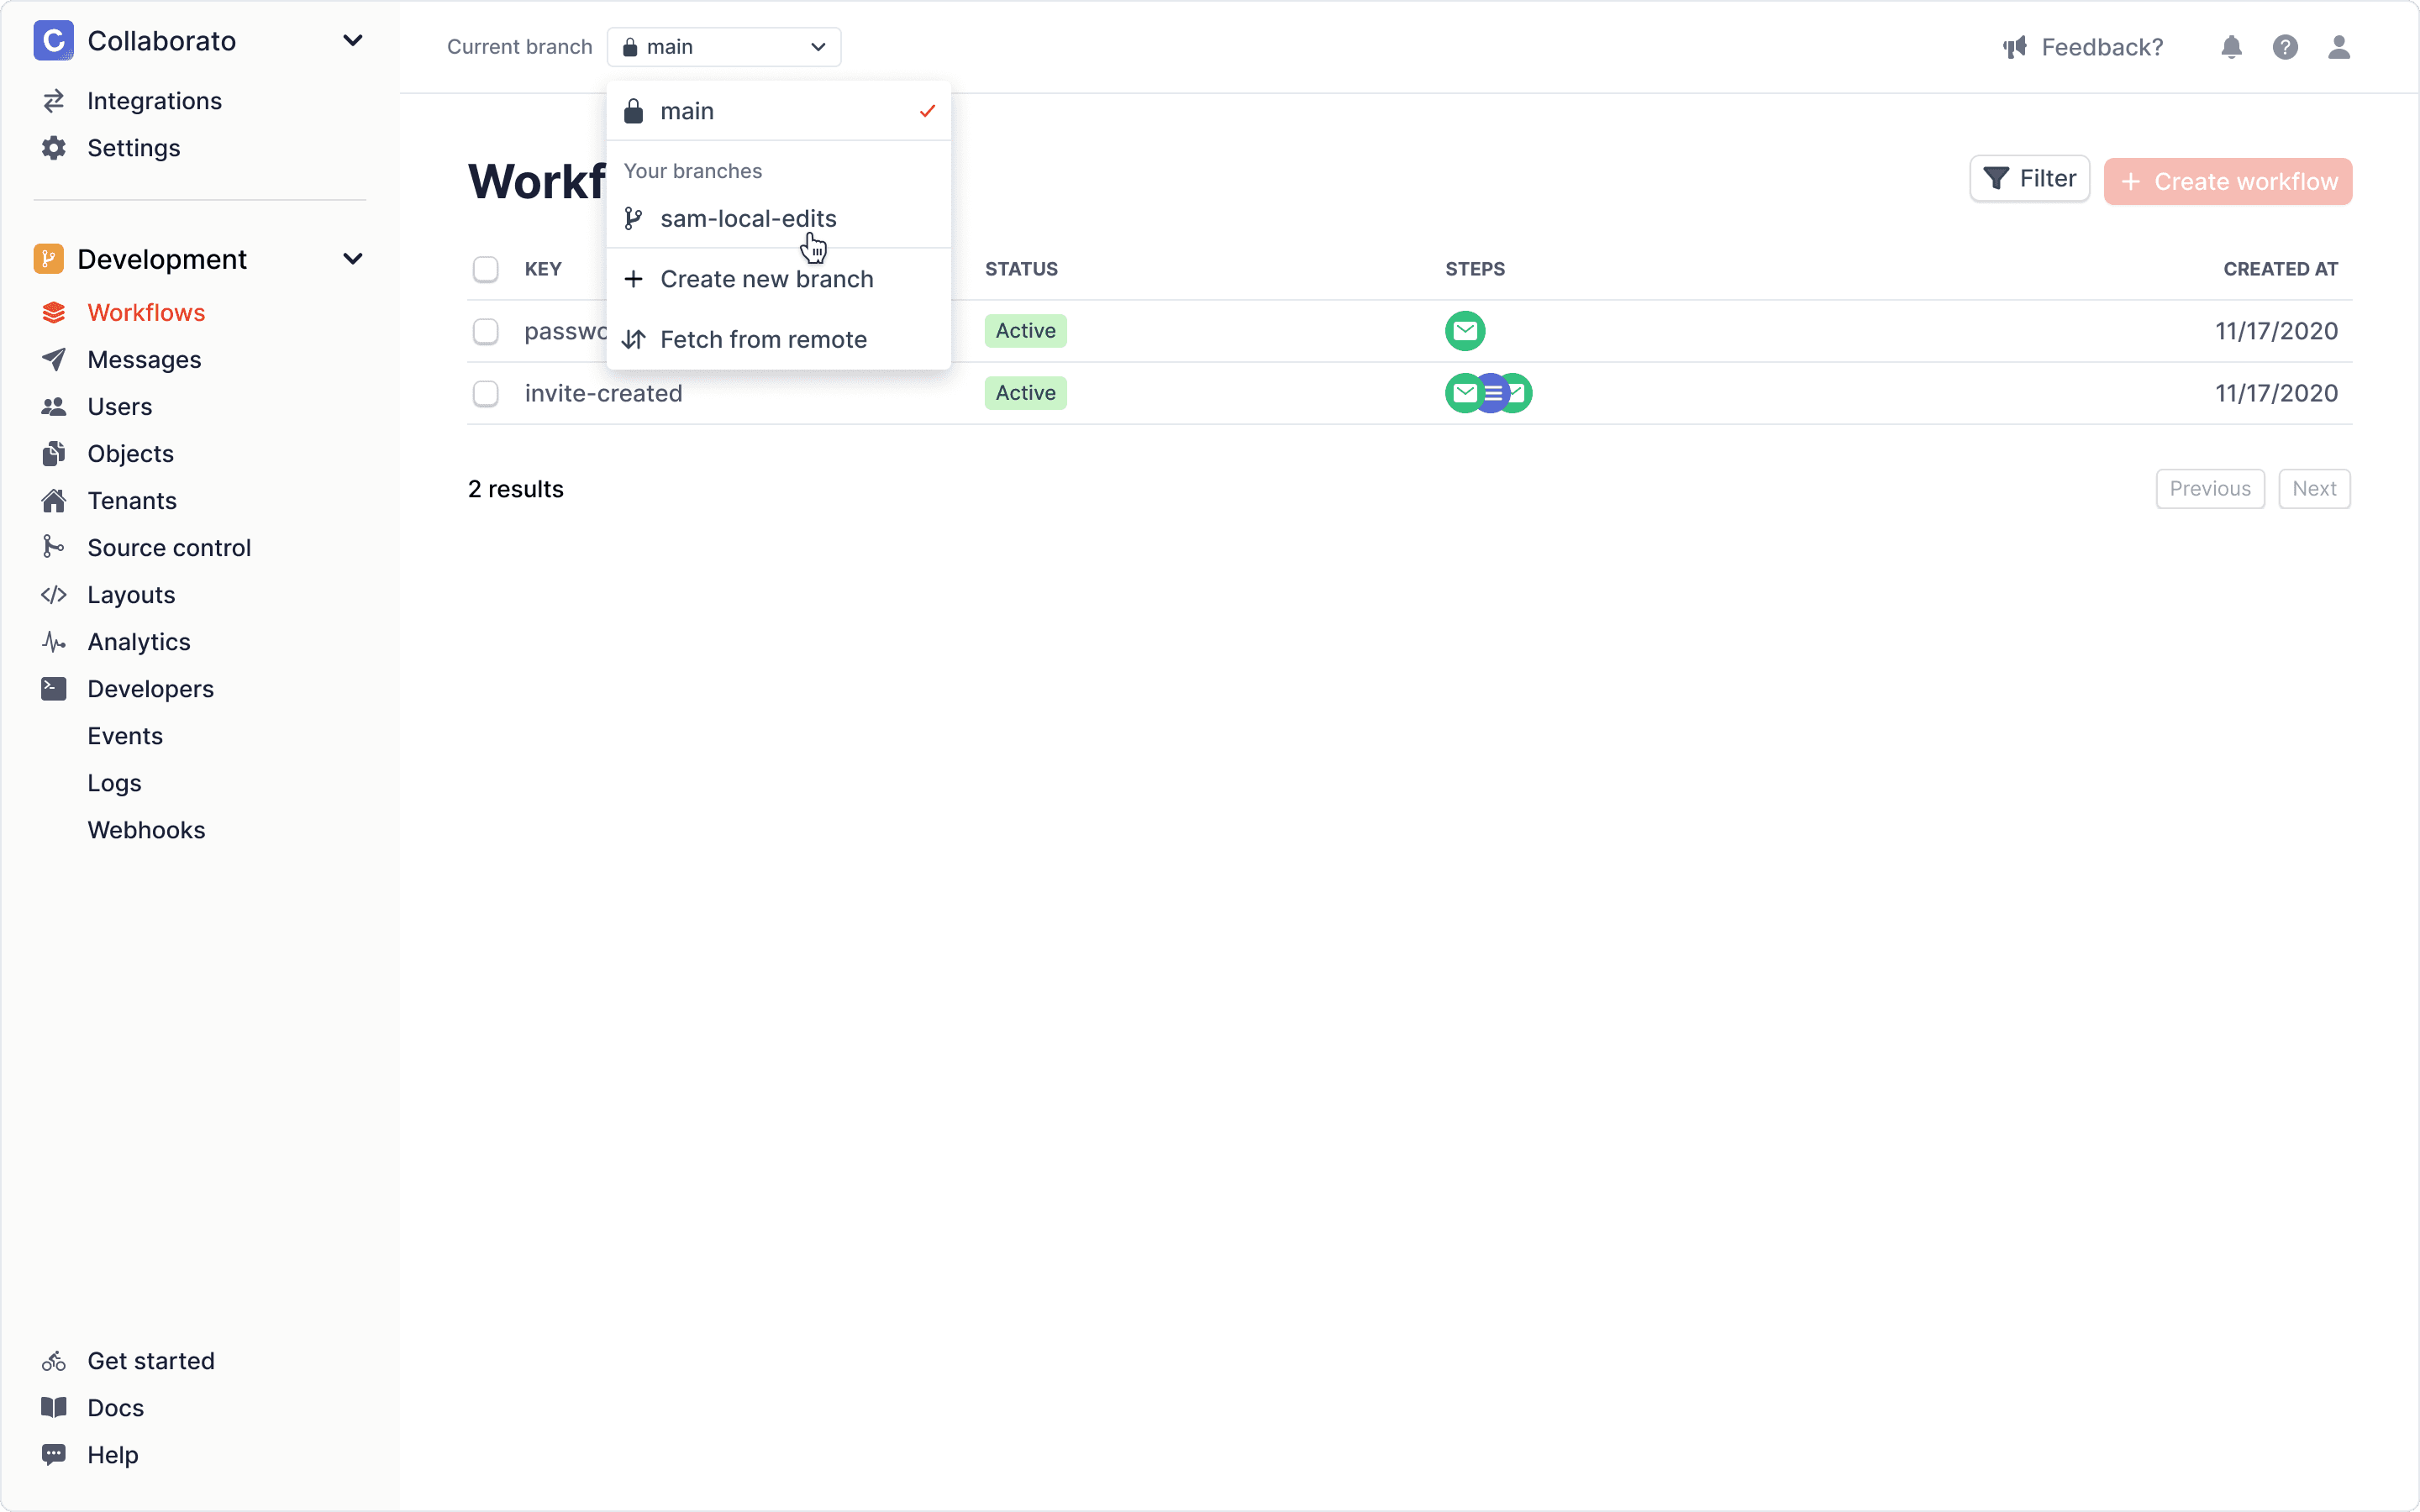Click the Analytics icon in sidebar

(54, 641)
